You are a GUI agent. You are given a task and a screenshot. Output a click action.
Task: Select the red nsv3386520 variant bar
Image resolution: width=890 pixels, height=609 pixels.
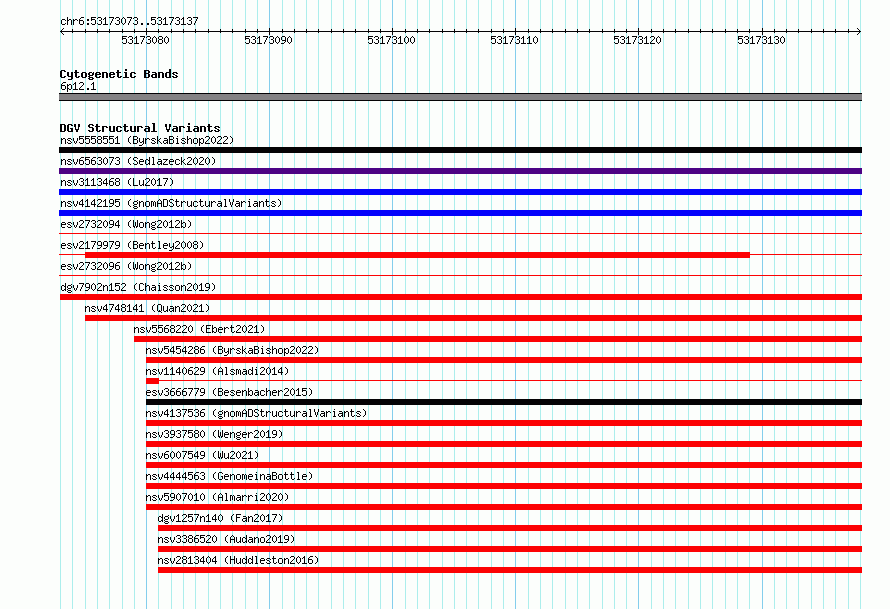(x=510, y=549)
